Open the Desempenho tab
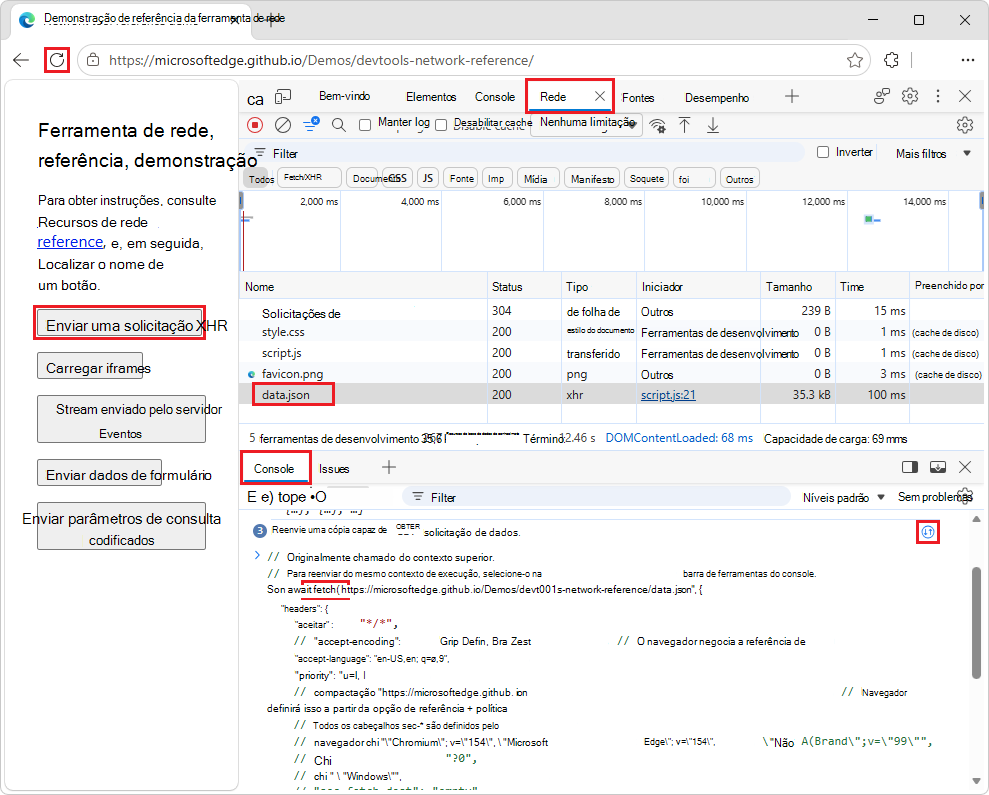The width and height of the screenshot is (989, 795). pos(717,97)
